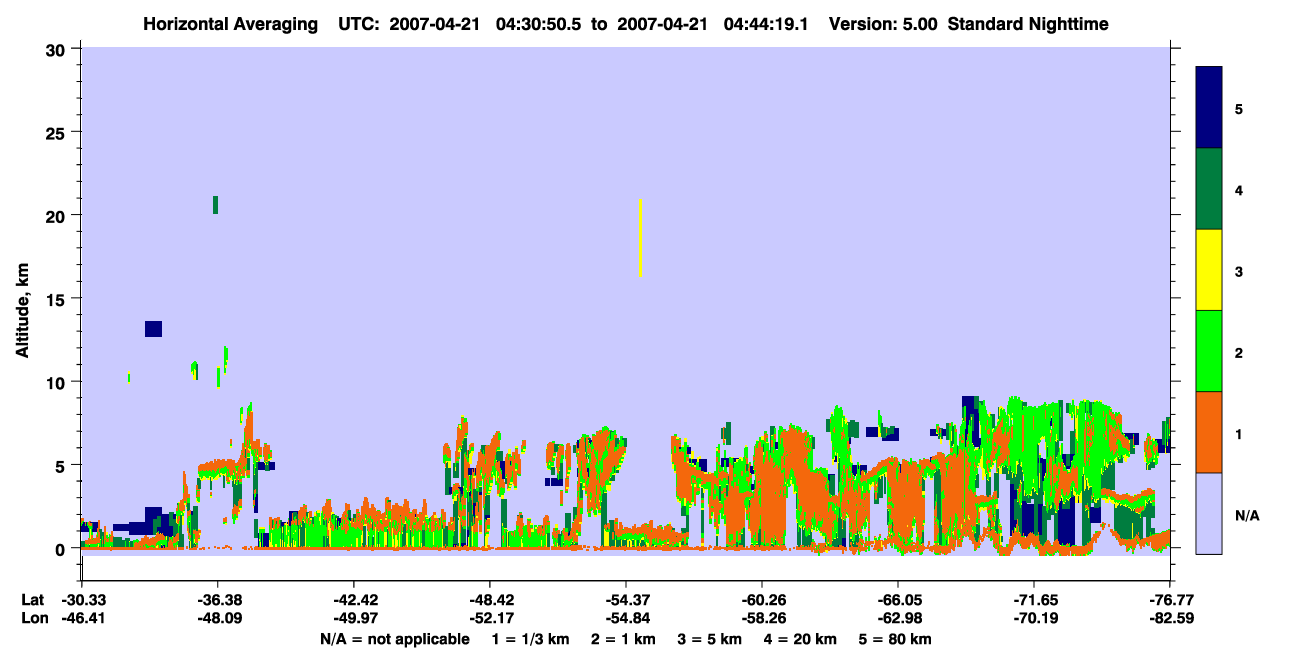The width and height of the screenshot is (1300, 667).
Task: Click the 25 km altitude tick label
Action: pos(58,132)
